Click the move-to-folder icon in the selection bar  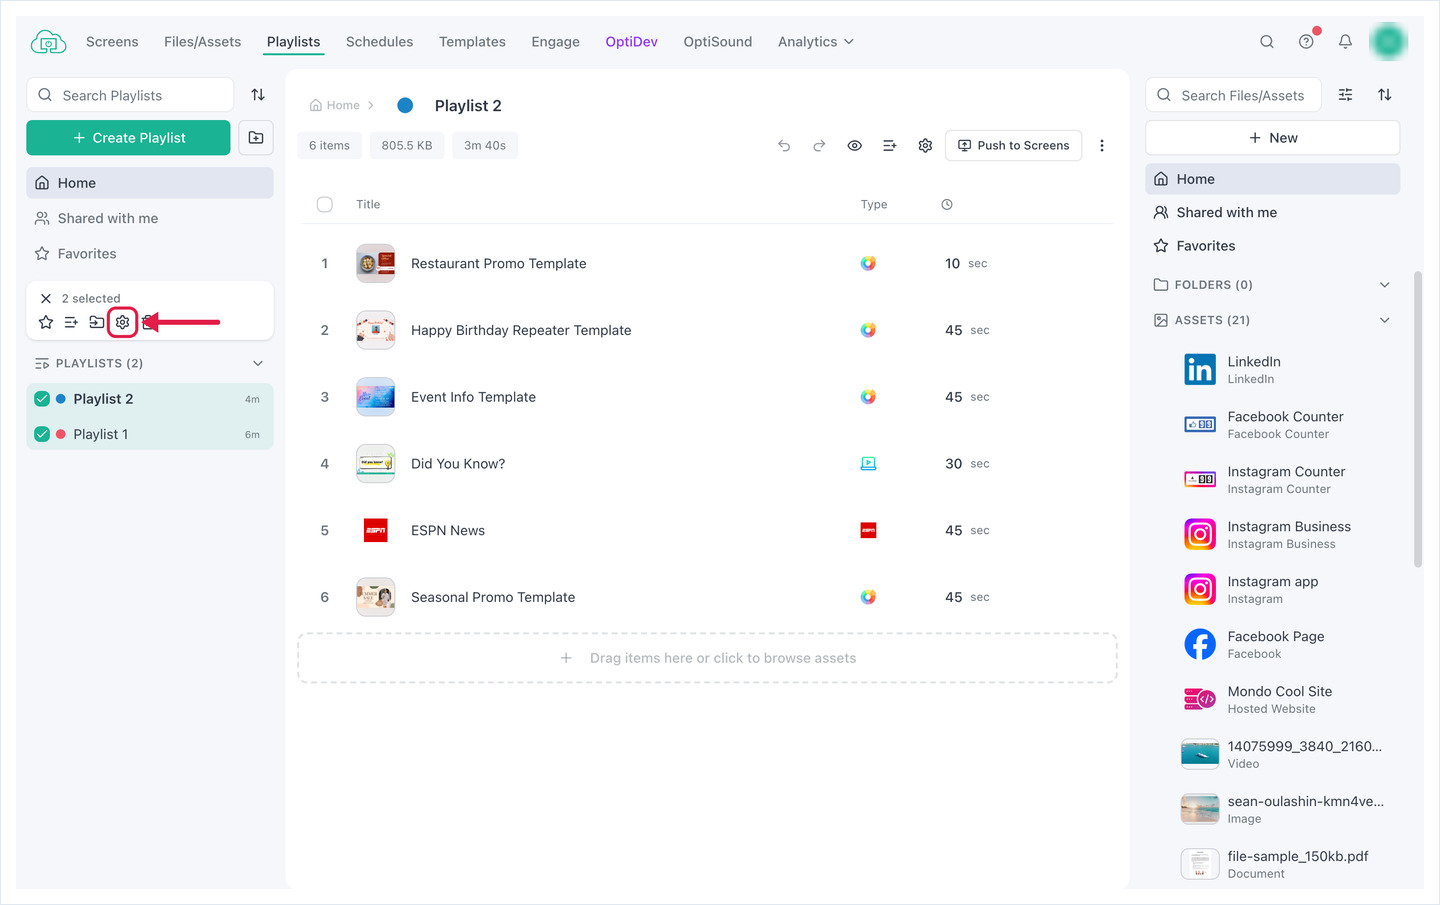[x=96, y=322]
